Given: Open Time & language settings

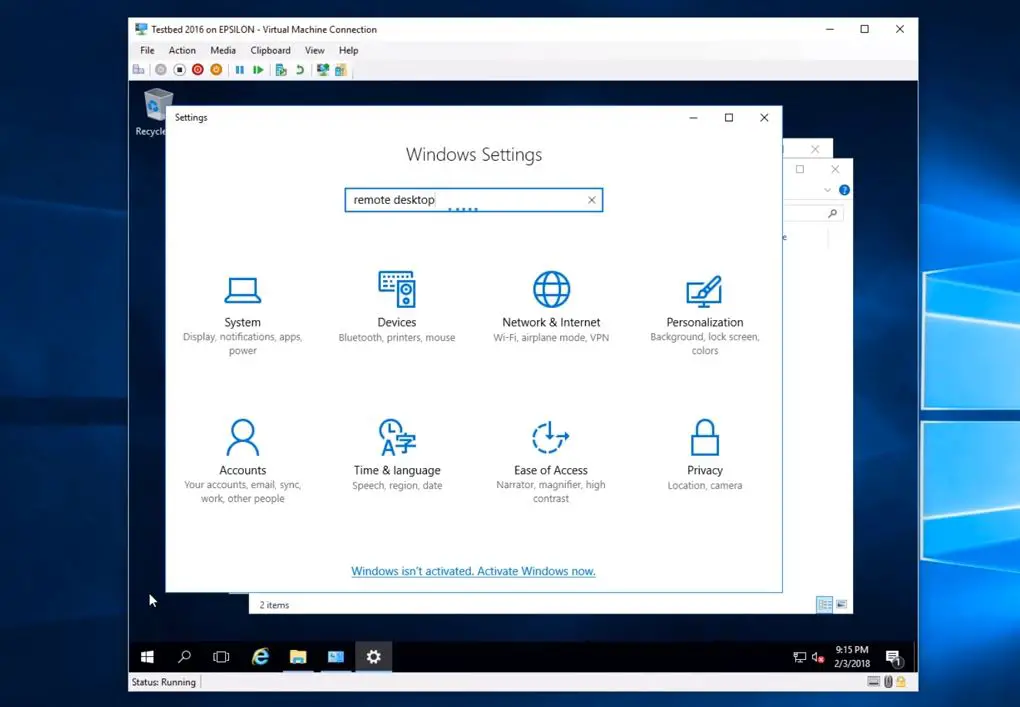Looking at the screenshot, I should (397, 455).
